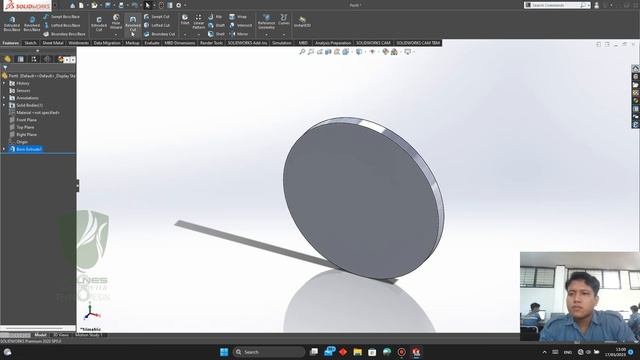Open File Explorer from the taskbar
This screenshot has height=360, width=640.
(x=358, y=352)
